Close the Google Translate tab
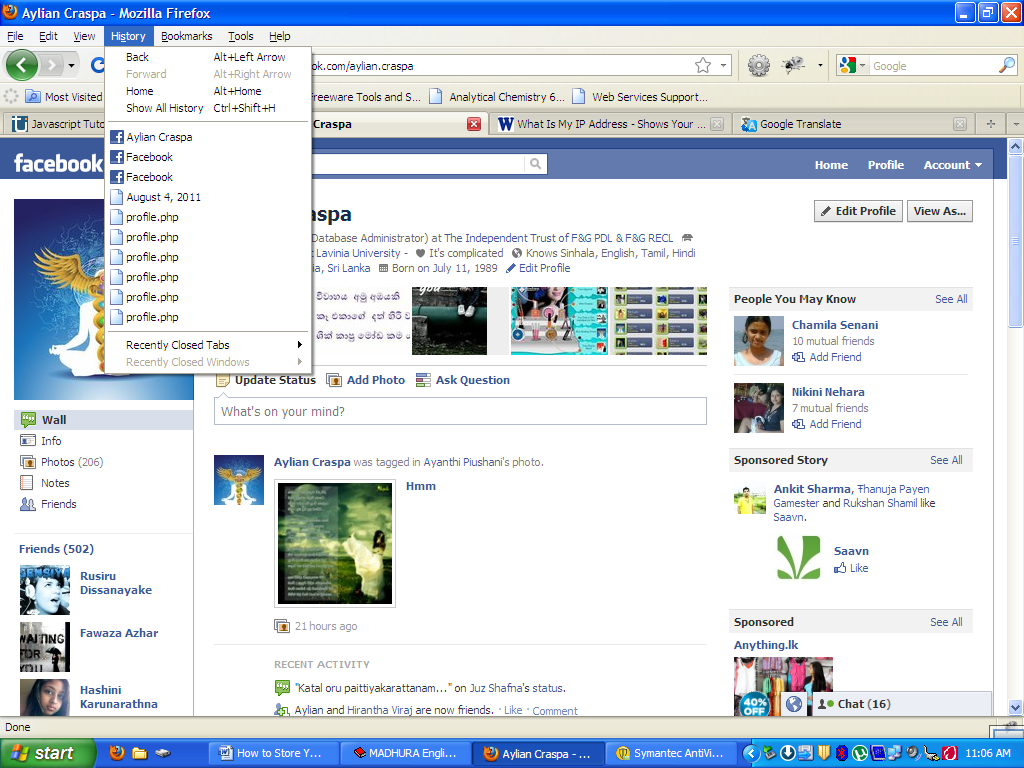1024x768 pixels. tap(959, 124)
